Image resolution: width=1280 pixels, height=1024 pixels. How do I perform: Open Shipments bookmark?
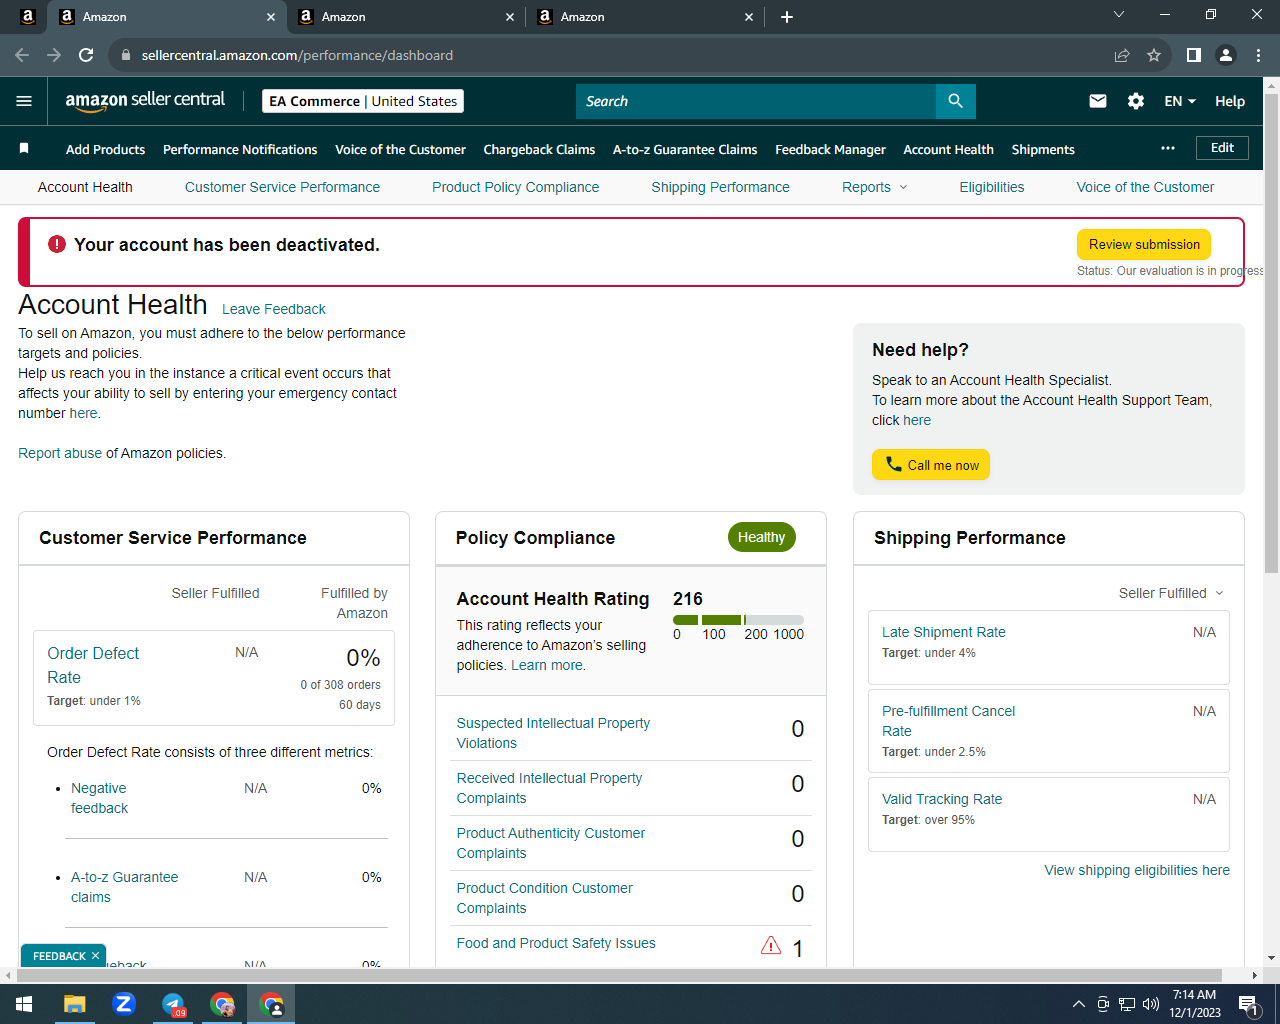point(1043,149)
